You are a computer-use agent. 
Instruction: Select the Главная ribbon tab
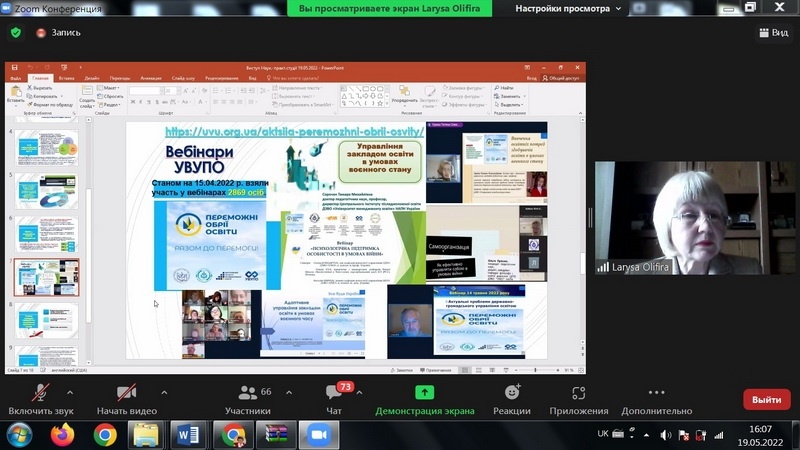(40, 77)
